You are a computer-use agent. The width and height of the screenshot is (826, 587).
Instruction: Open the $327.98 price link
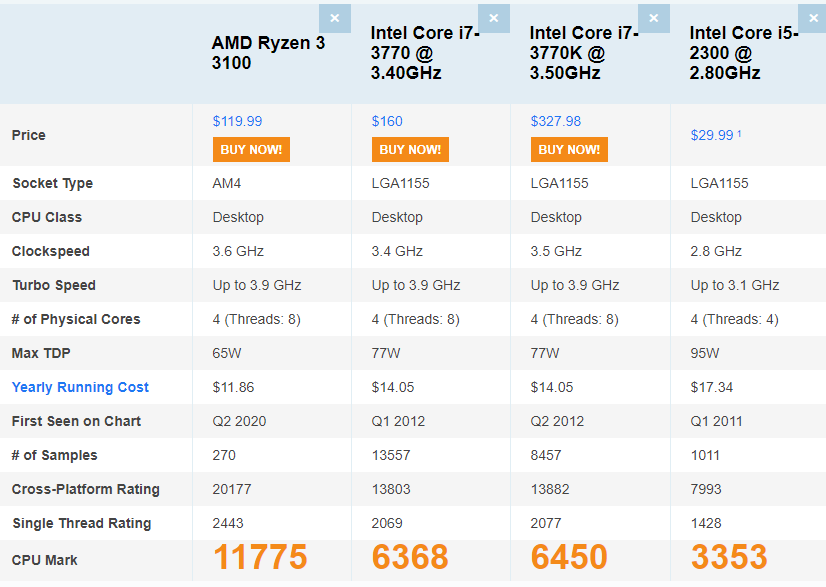coord(555,121)
